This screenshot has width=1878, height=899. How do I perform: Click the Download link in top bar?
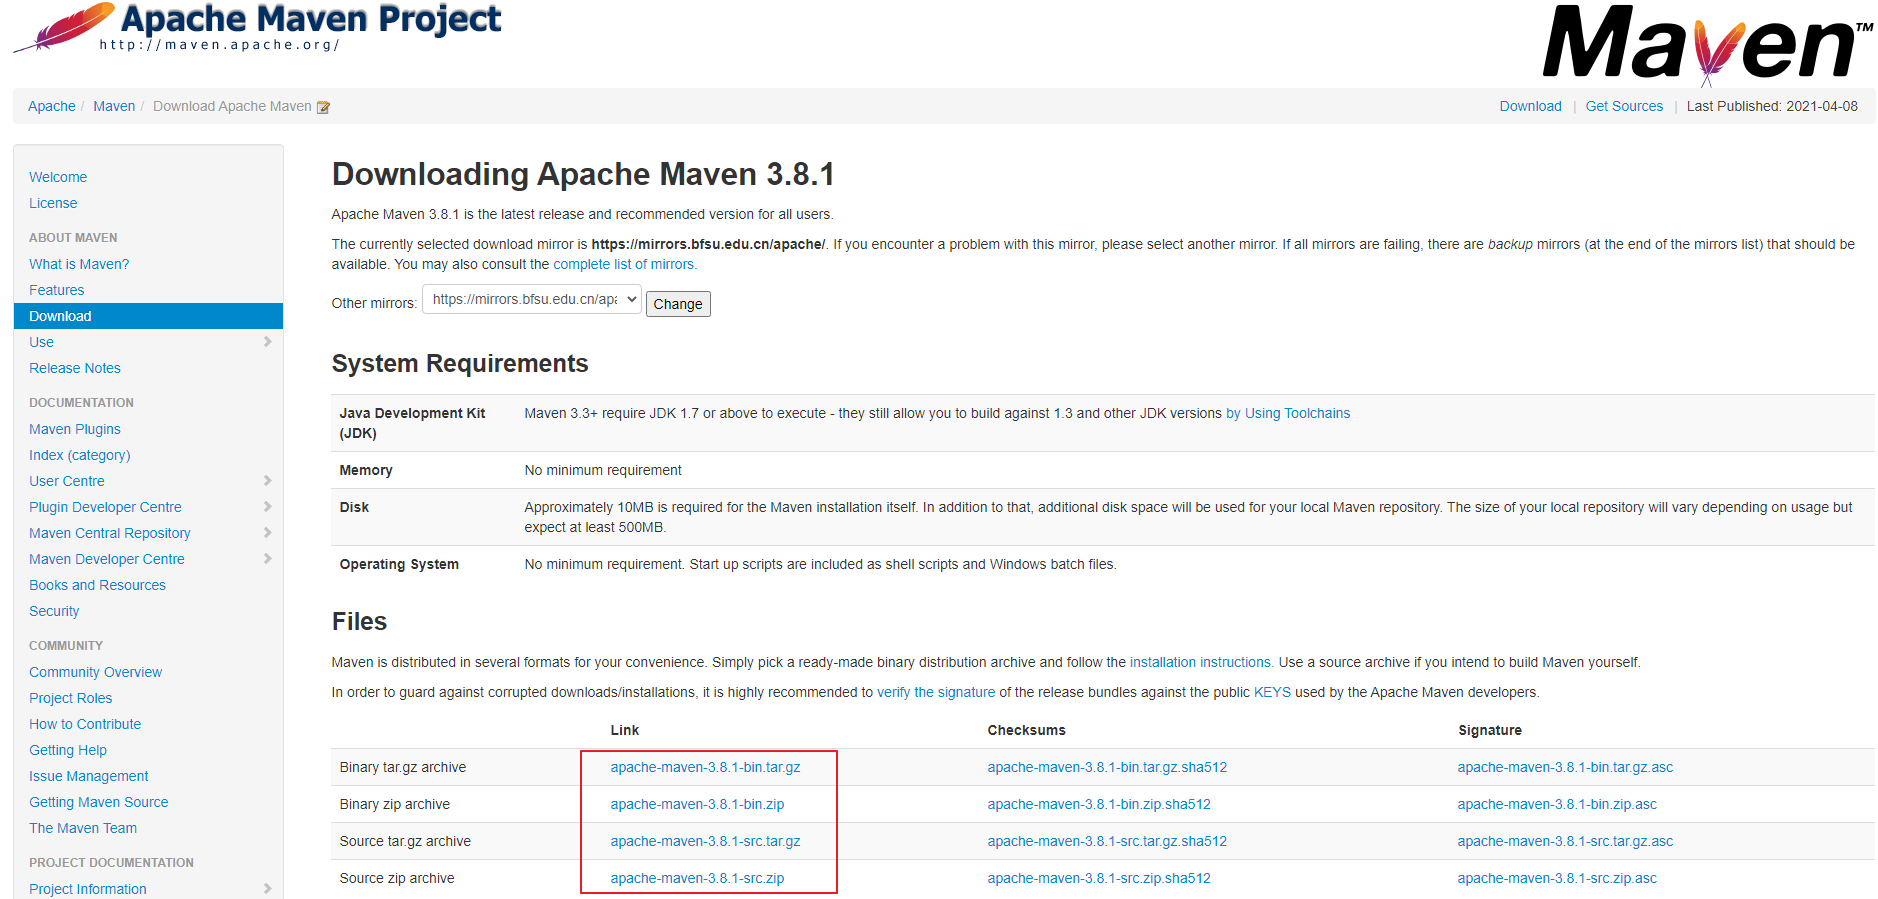tap(1530, 106)
